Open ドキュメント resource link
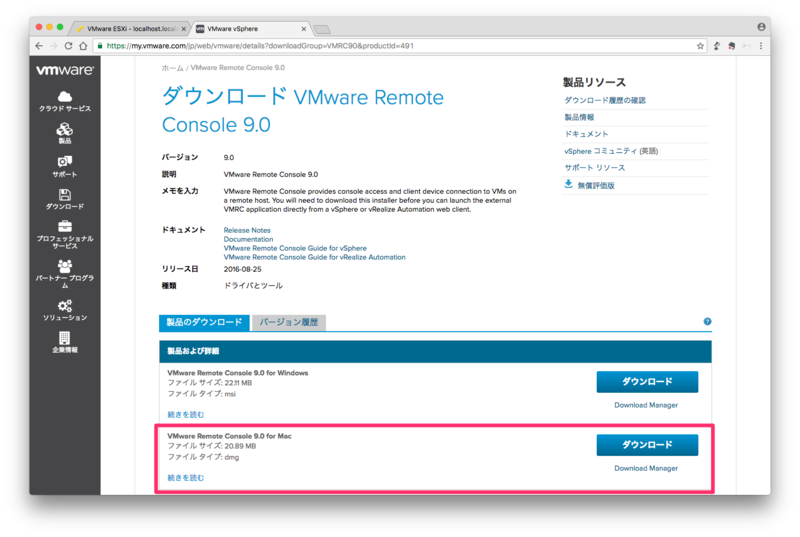Viewport: 800px width, 537px height. [x=586, y=134]
